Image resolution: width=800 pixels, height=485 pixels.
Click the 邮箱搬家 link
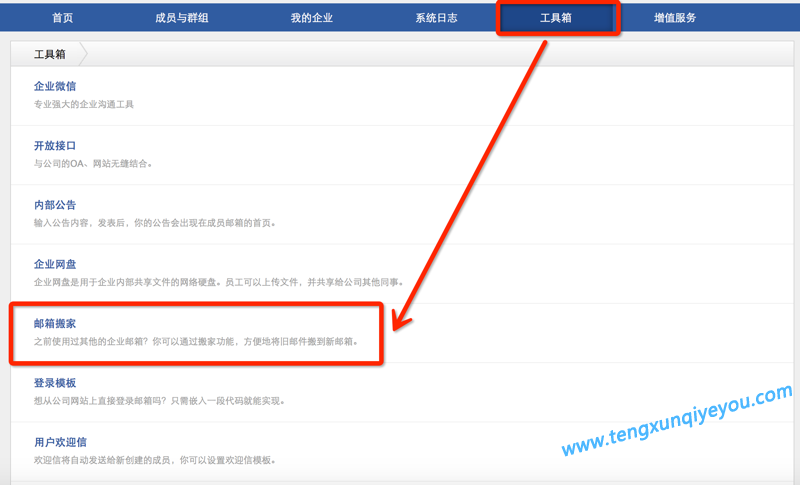pyautogui.click(x=55, y=323)
